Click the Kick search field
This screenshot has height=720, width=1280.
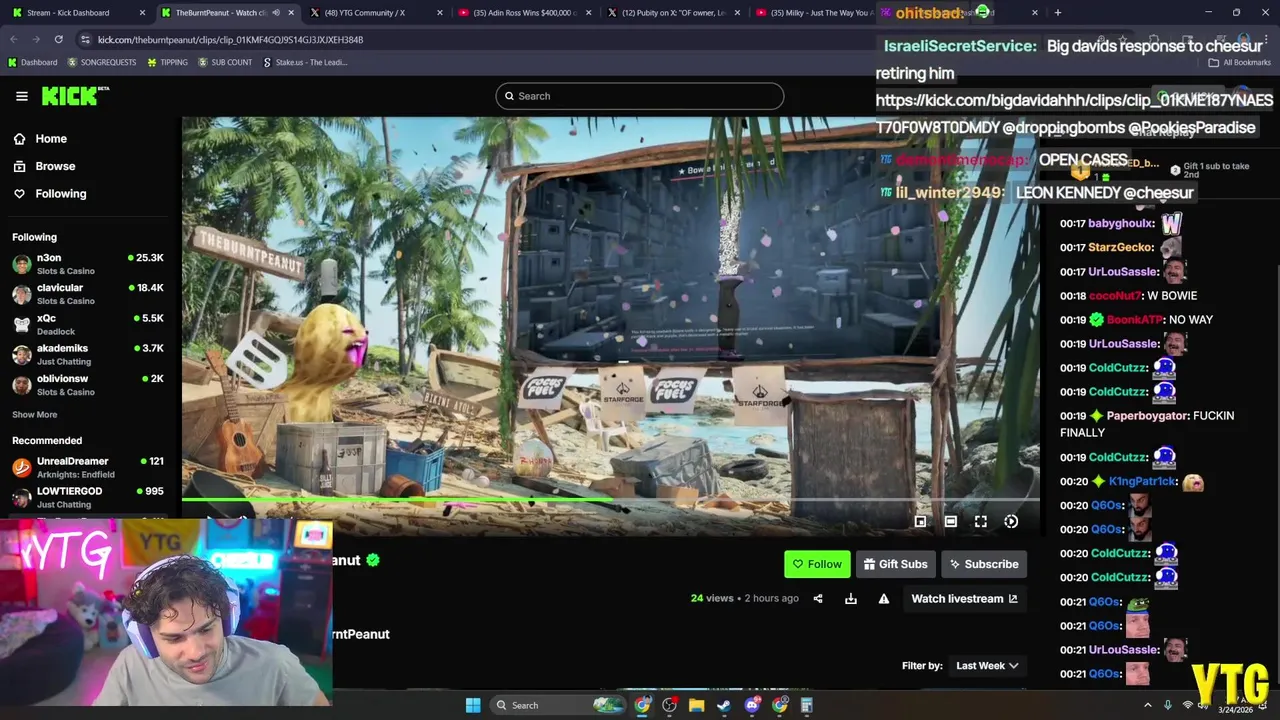(639, 96)
